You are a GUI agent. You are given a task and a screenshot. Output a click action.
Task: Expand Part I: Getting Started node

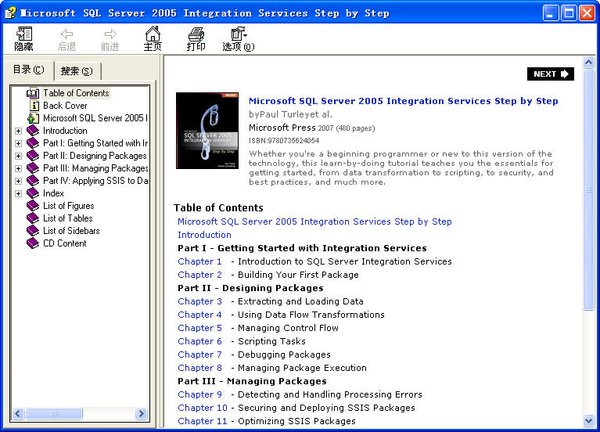tap(18, 143)
